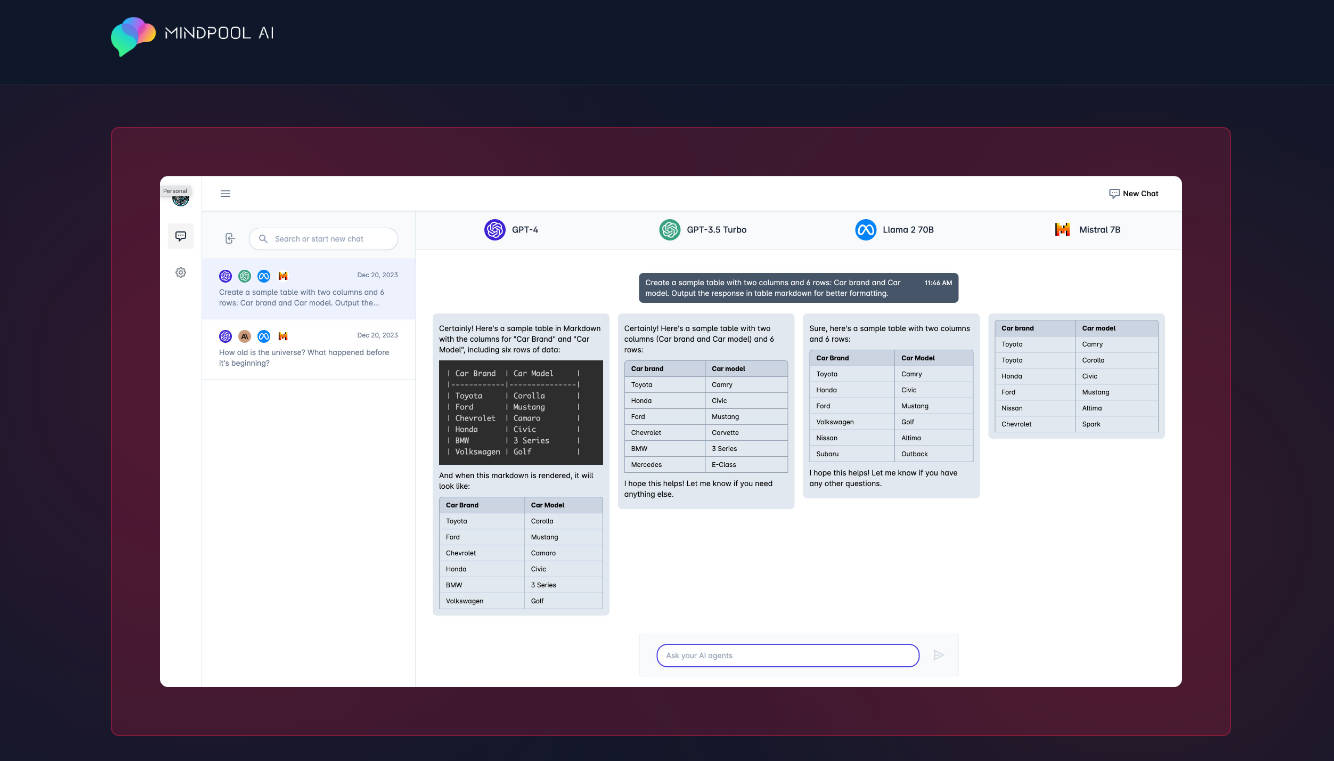
Task: Collapse the chat list panel icon
Action: [x=230, y=239]
